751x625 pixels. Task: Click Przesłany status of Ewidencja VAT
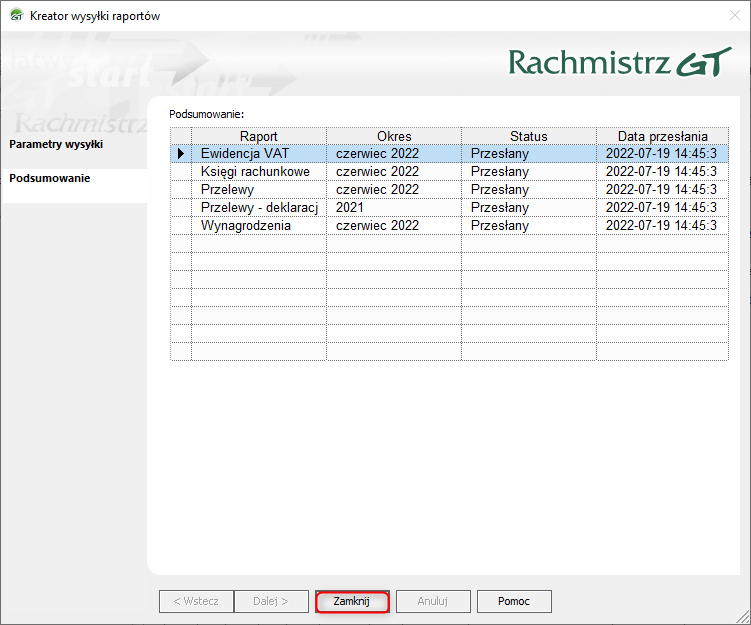tap(529, 154)
